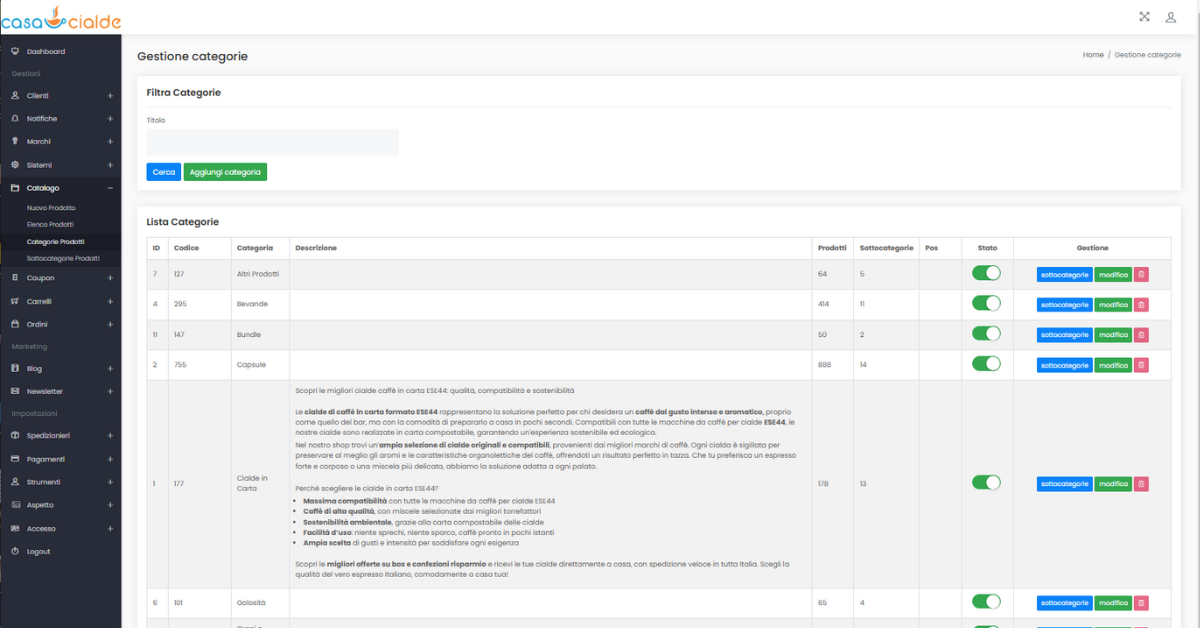Open the user profile icon in header
This screenshot has height=628, width=1200.
coord(1171,17)
